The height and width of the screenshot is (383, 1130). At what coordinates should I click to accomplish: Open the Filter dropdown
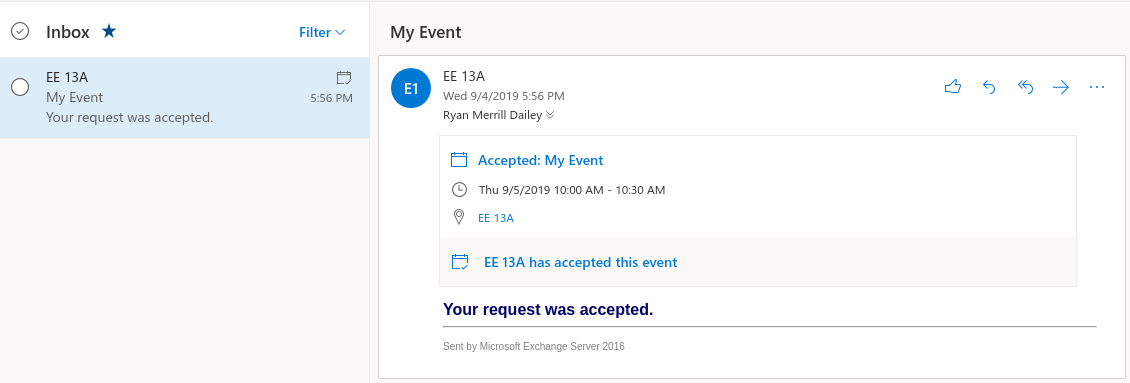coord(322,32)
